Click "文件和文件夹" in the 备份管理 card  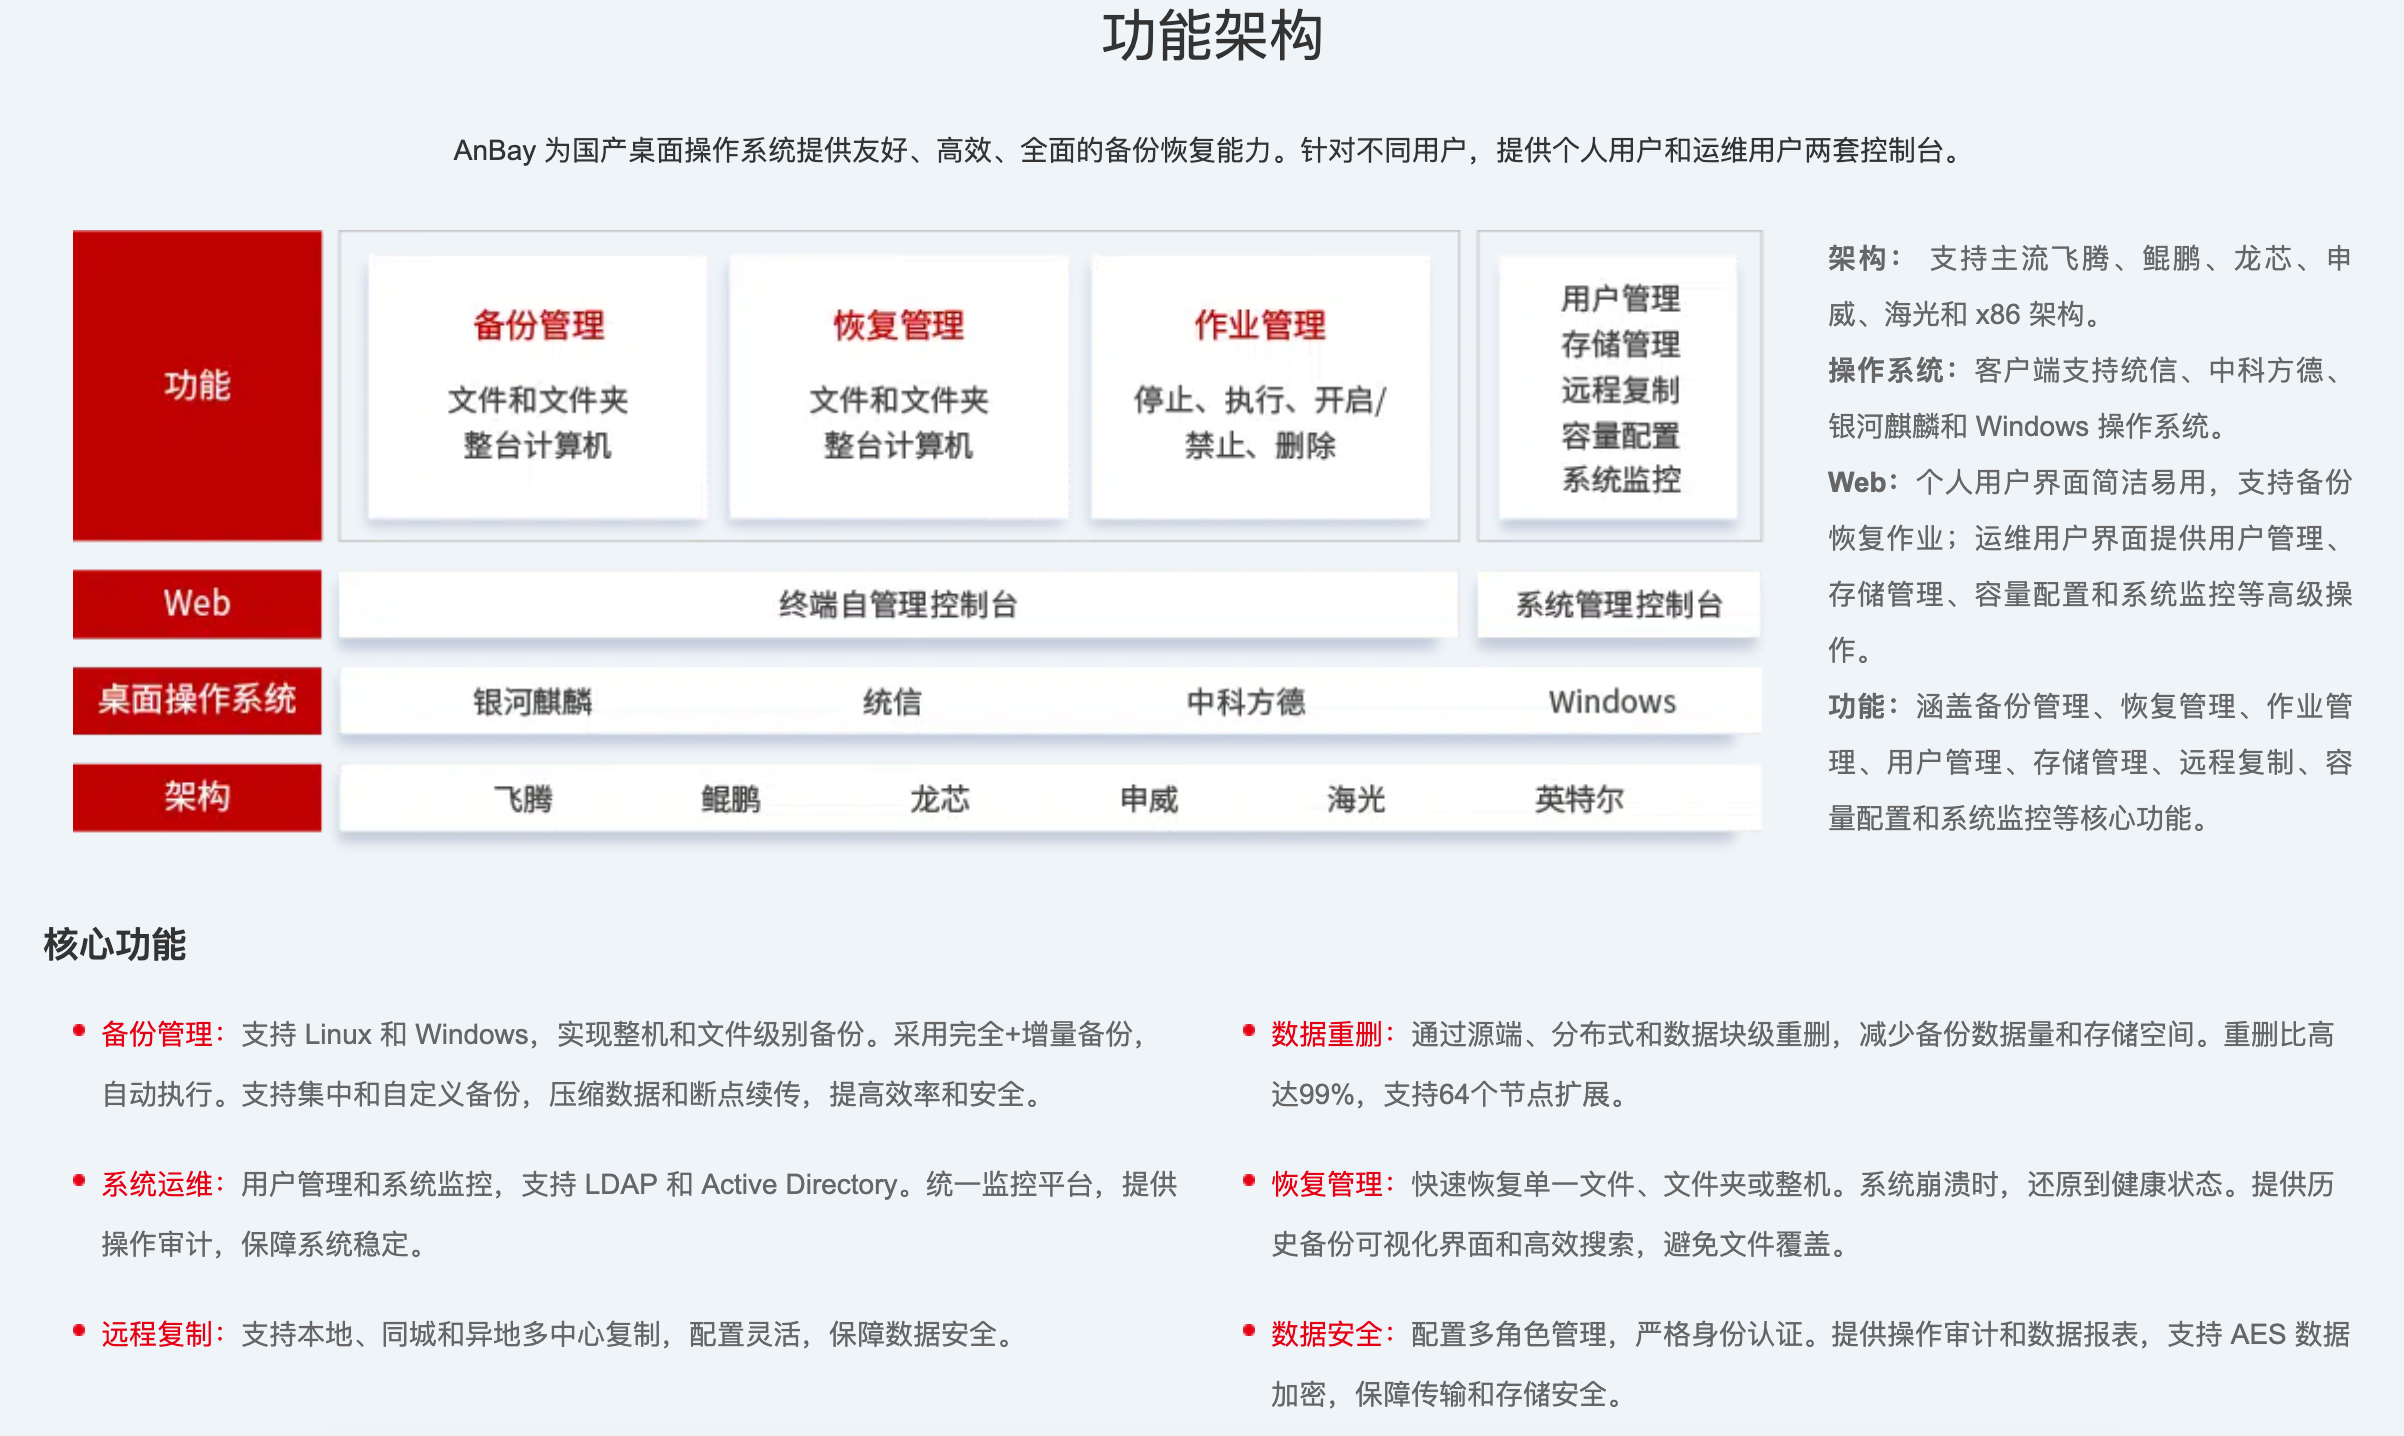pos(538,400)
